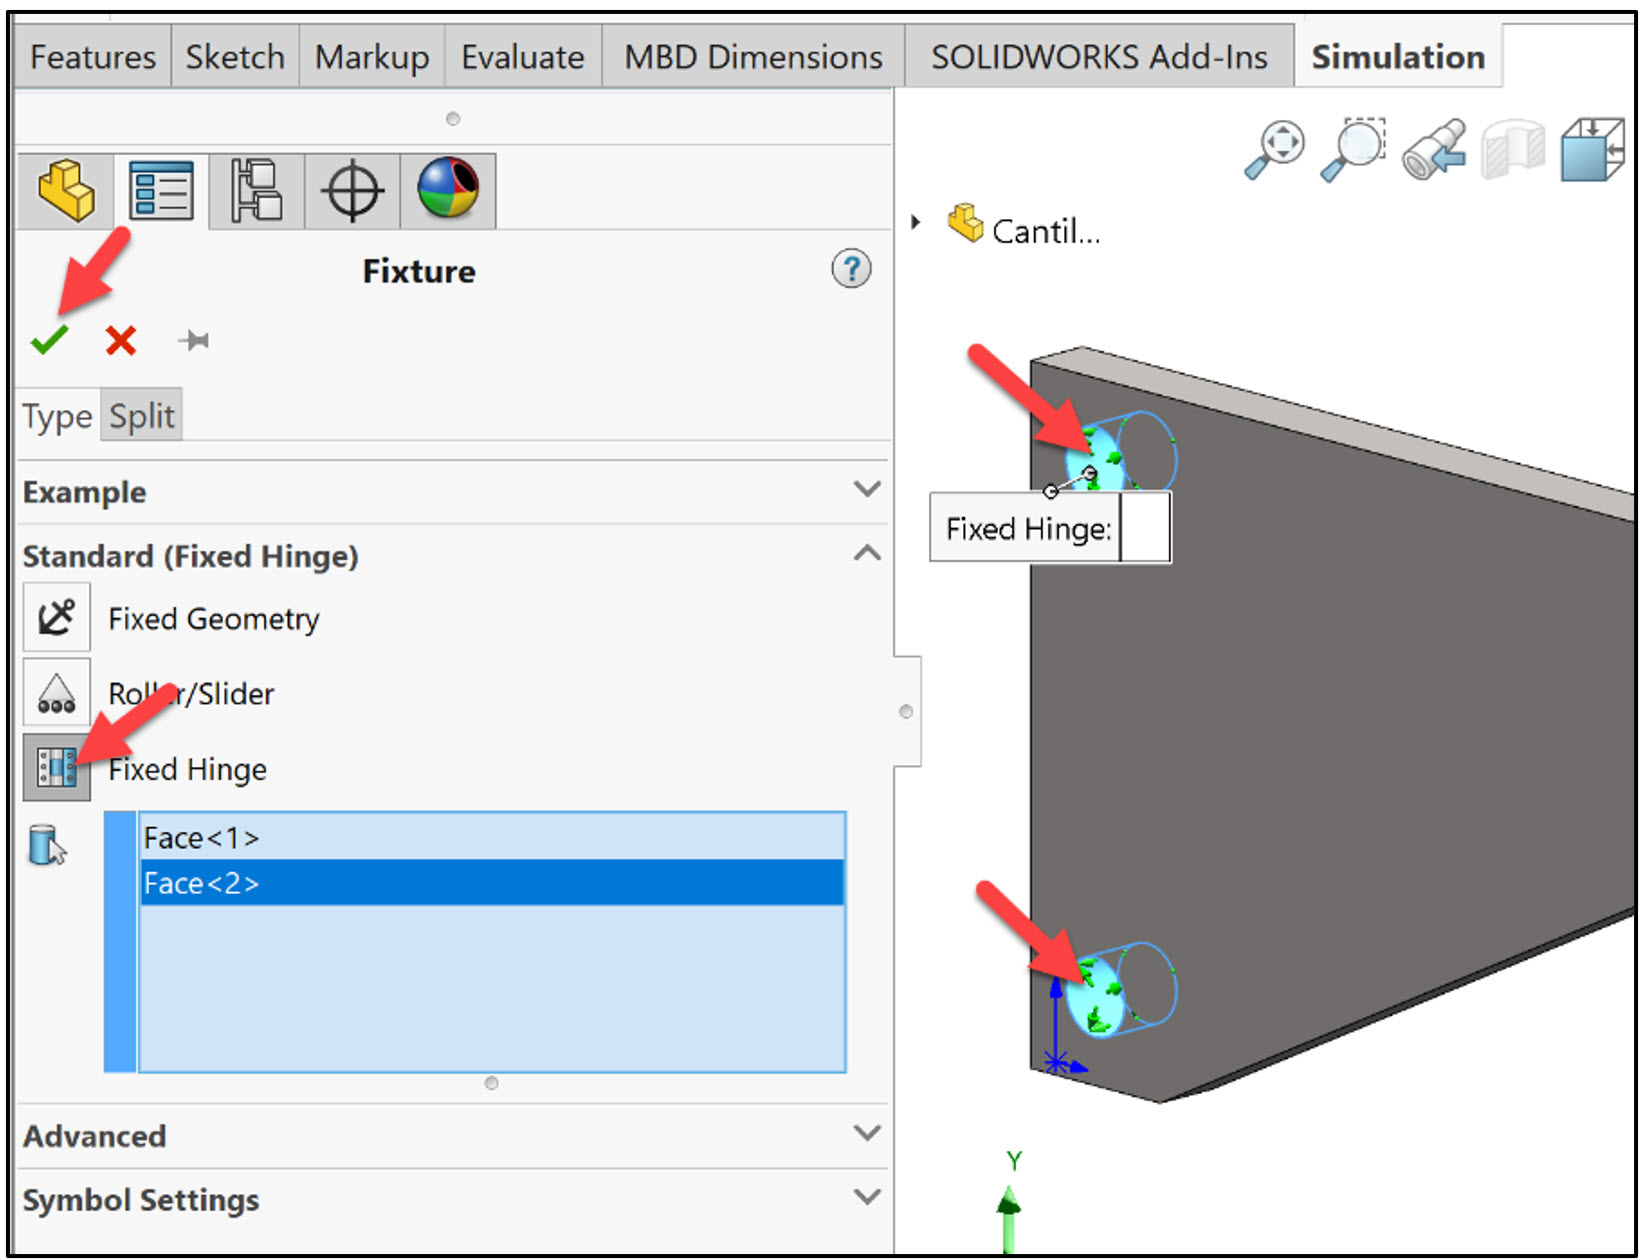Screen dimensions: 1643x1260
Task: Open the DisplayManager colored sphere icon
Action: [448, 190]
